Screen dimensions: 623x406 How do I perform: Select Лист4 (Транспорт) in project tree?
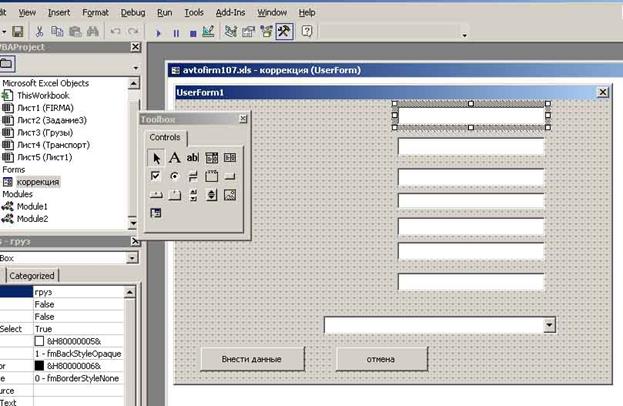point(53,145)
